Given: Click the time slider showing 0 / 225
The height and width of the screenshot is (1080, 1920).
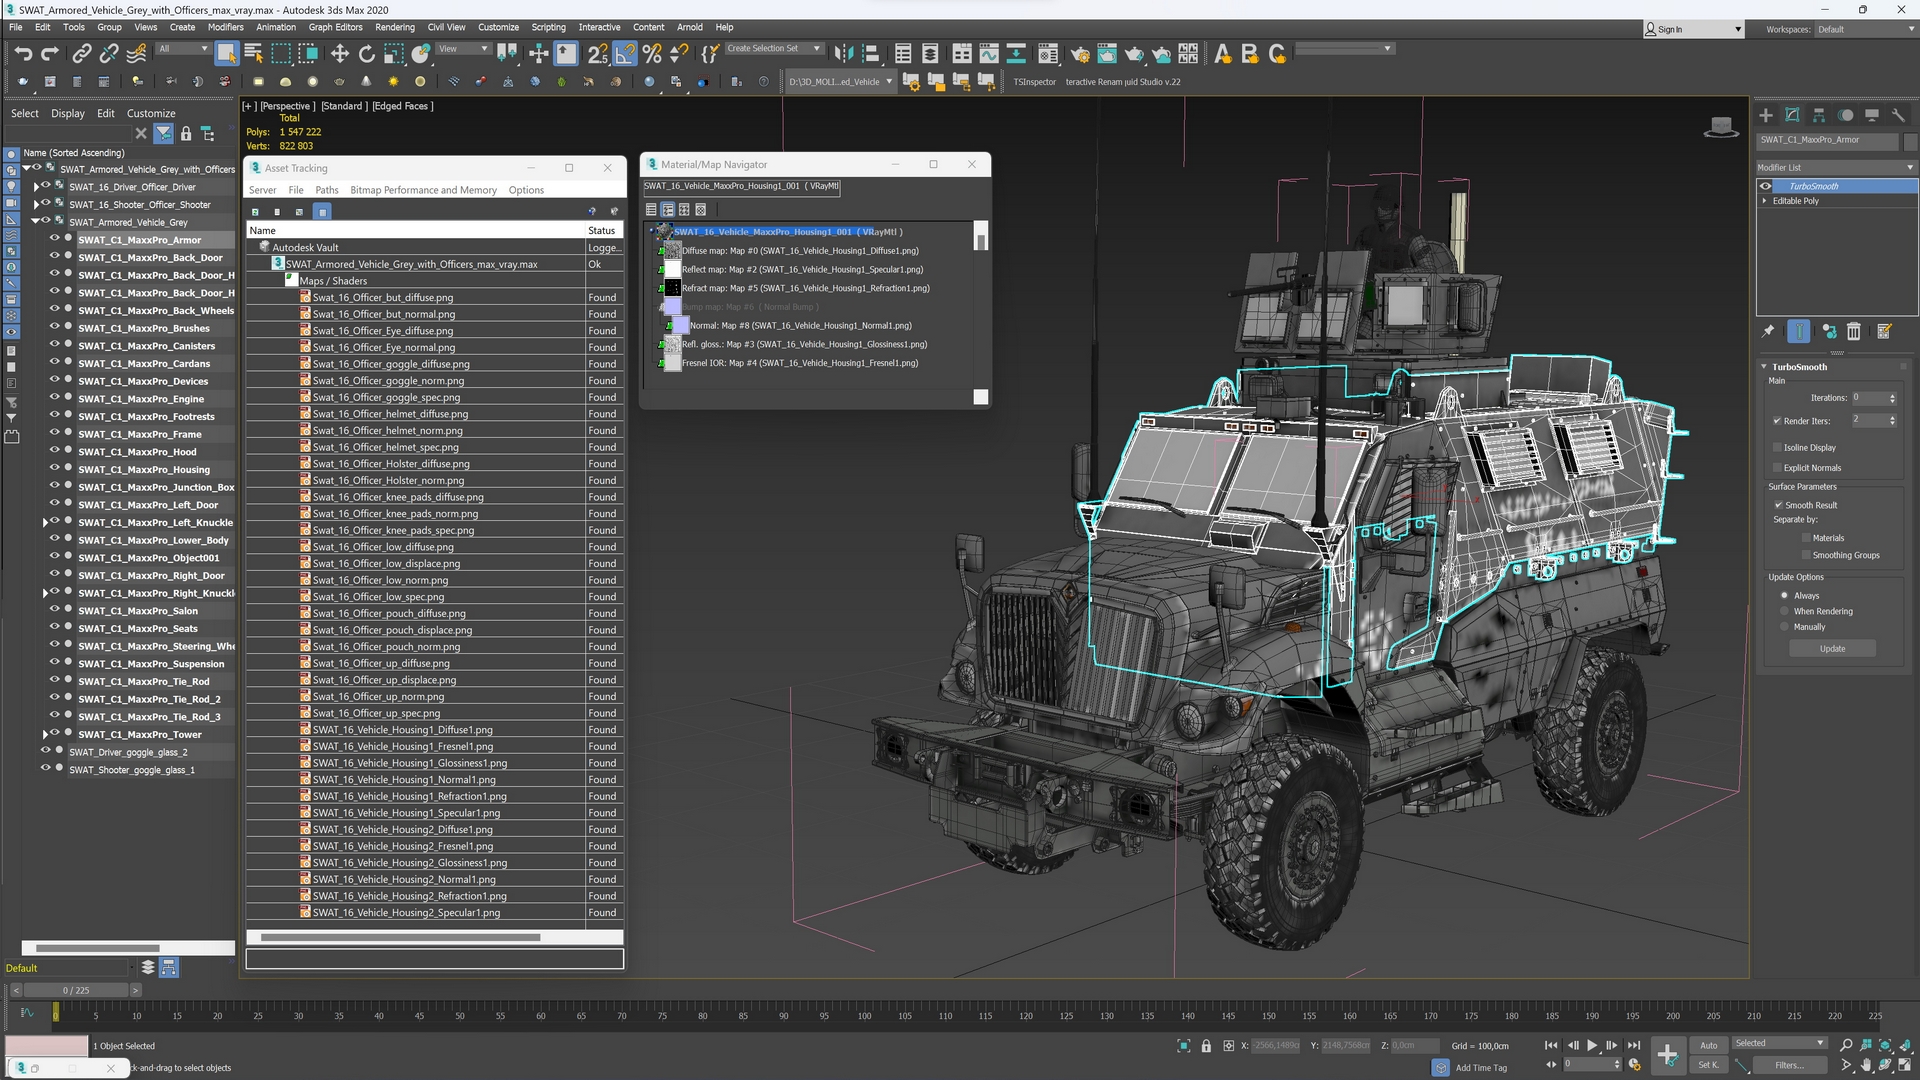Looking at the screenshot, I should (76, 990).
